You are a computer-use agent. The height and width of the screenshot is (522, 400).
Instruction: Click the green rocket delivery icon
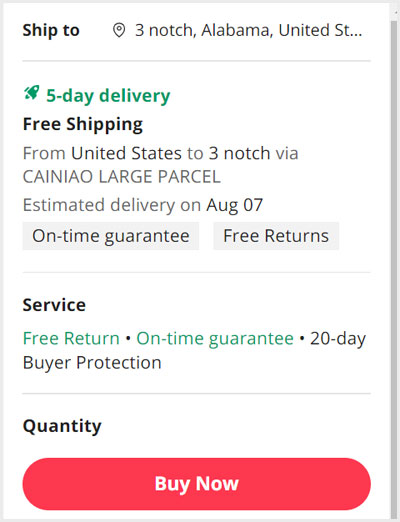click(x=32, y=93)
